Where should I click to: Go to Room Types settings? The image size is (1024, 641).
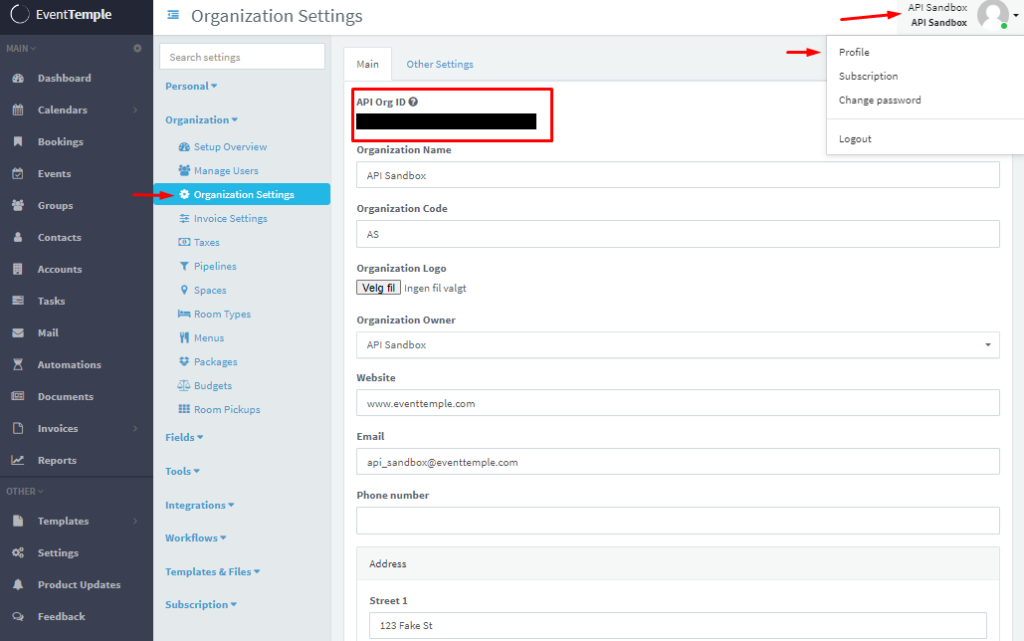tap(214, 314)
